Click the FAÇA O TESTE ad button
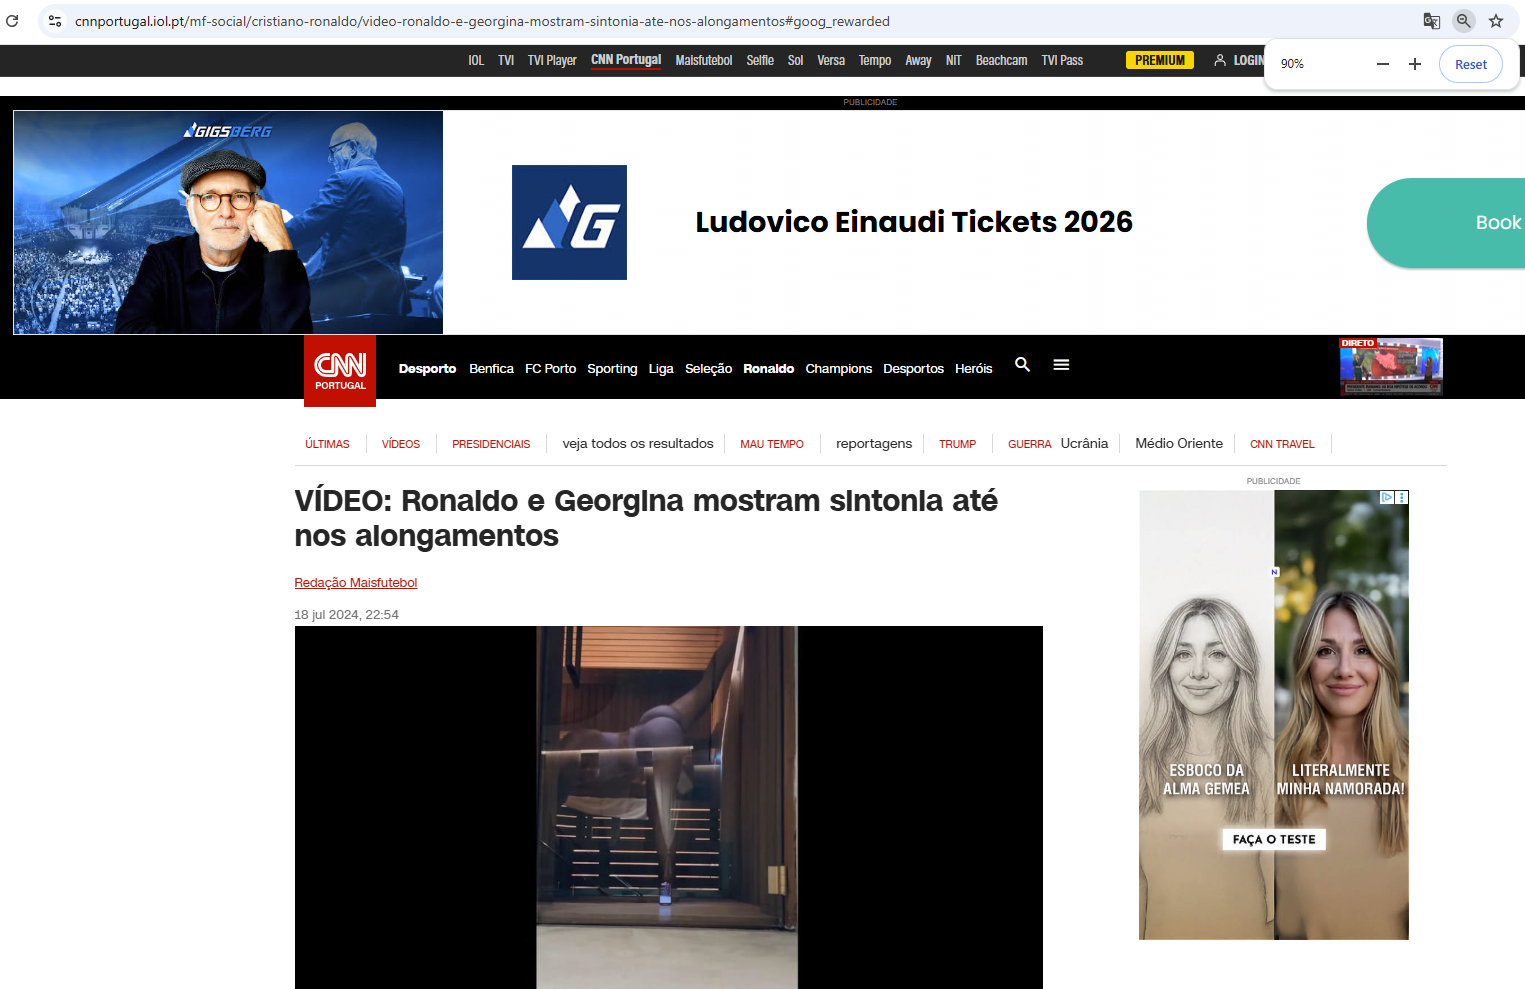The image size is (1525, 989). point(1274,840)
